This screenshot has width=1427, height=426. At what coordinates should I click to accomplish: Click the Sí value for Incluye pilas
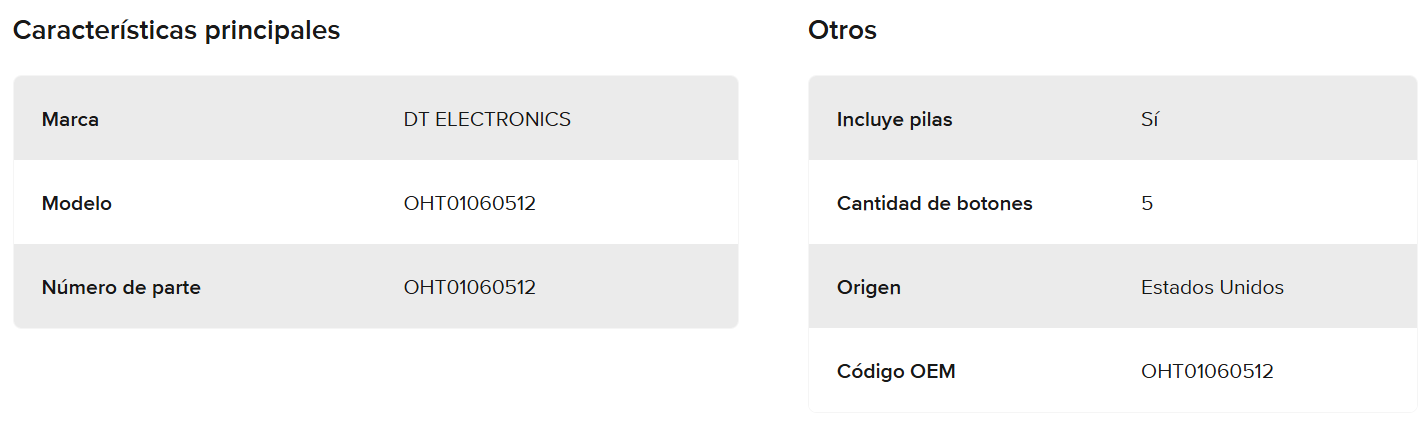point(1149,120)
